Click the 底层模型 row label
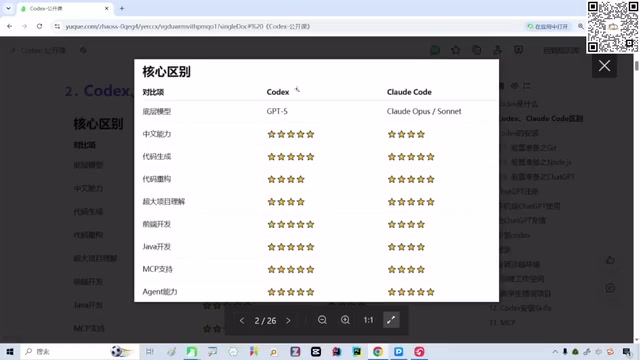640x360 pixels. [157, 111]
